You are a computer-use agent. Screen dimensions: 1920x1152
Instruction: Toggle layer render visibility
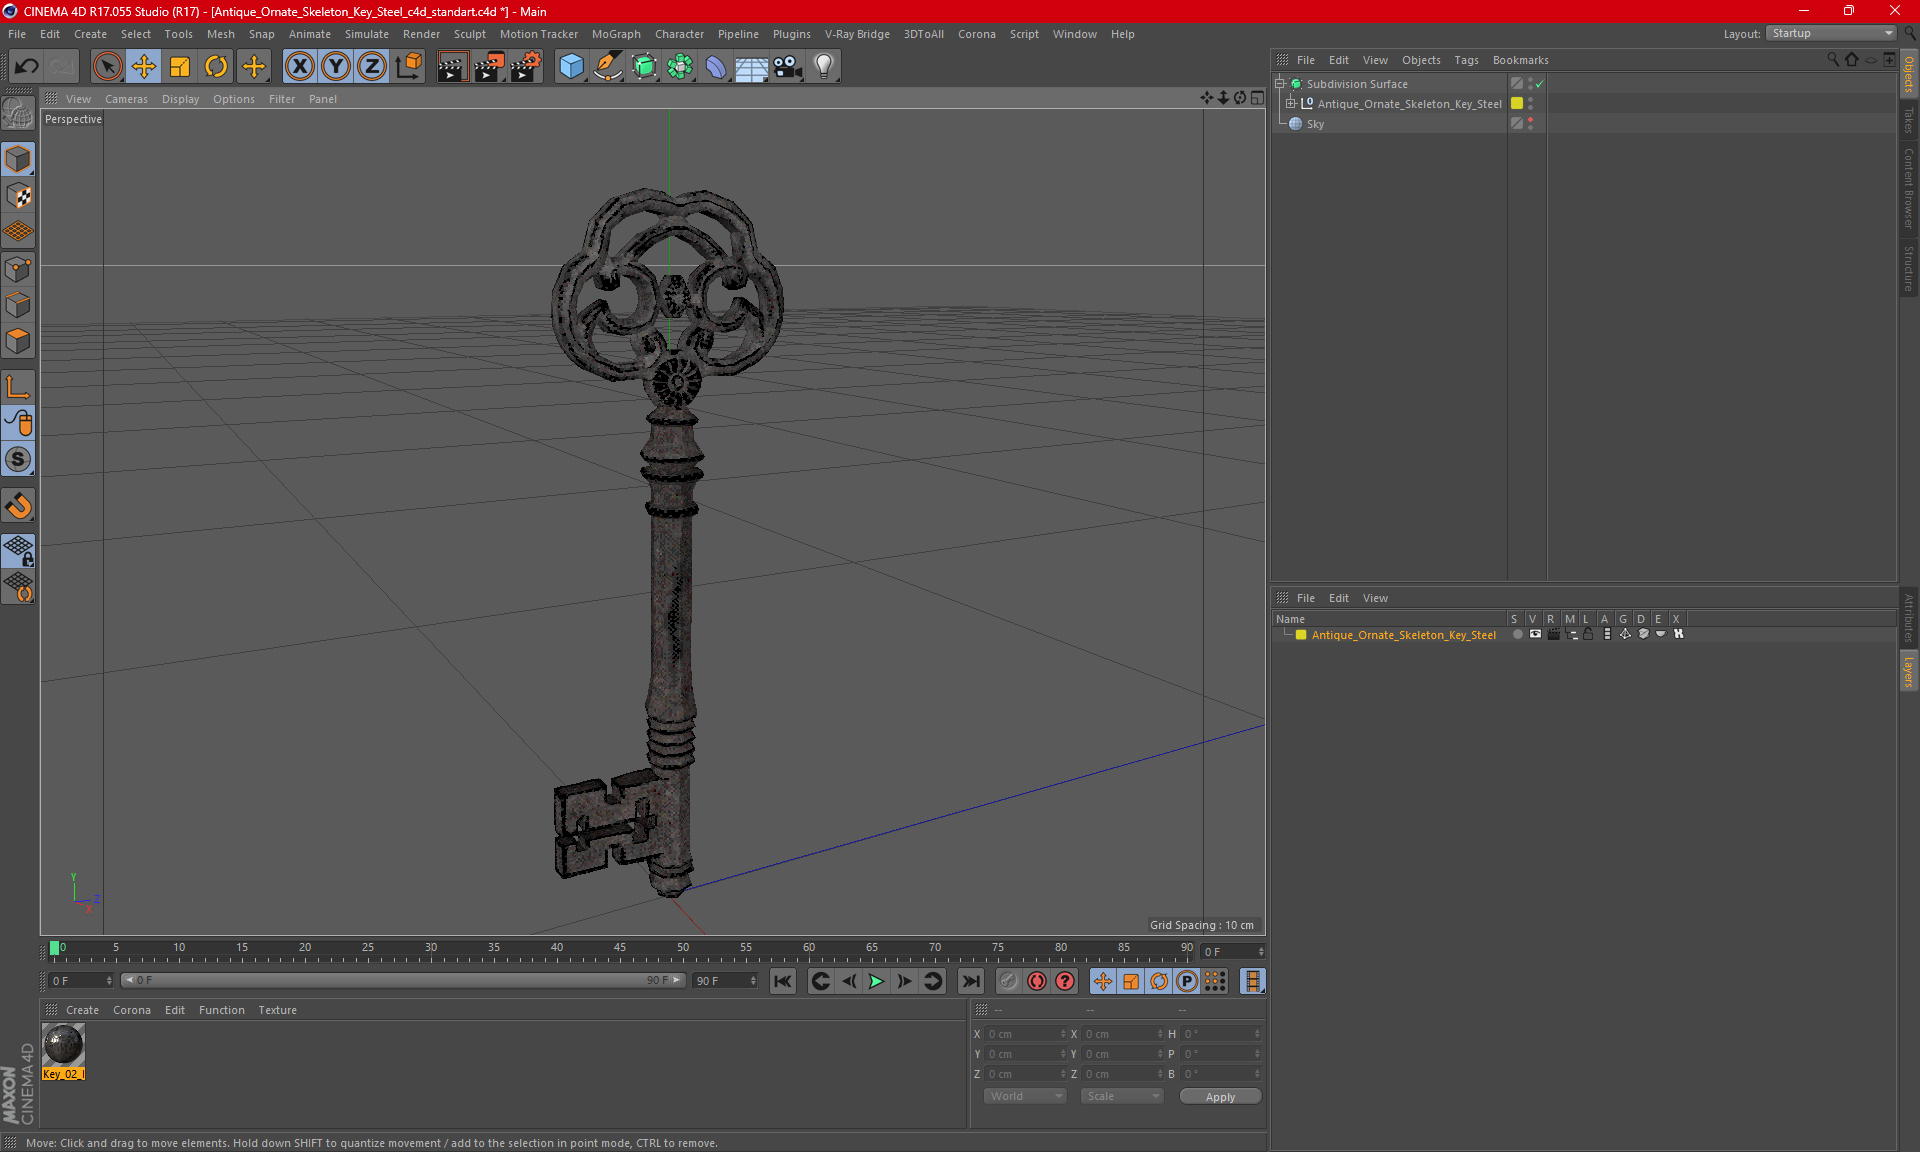point(1553,634)
